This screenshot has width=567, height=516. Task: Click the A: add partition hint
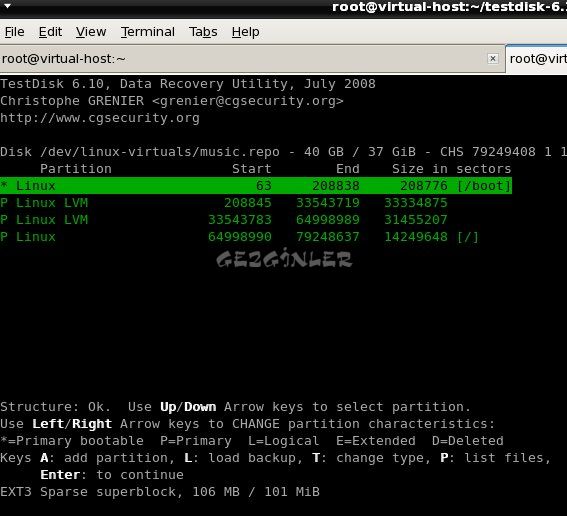click(108, 458)
